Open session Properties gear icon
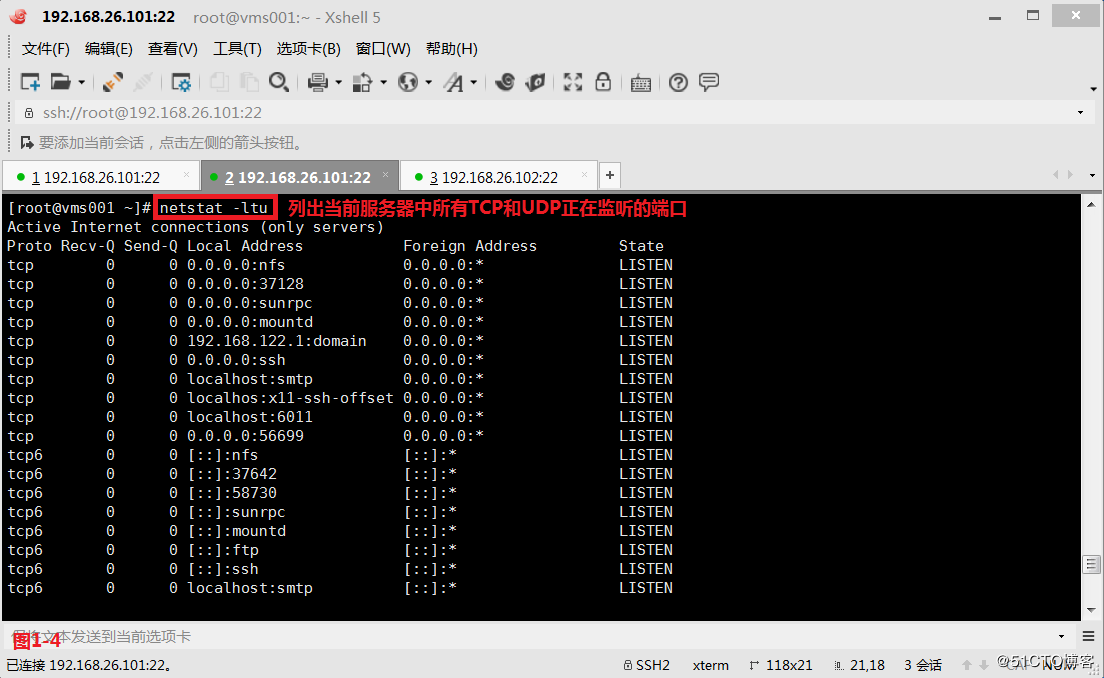The height and width of the screenshot is (678, 1104). [x=181, y=82]
